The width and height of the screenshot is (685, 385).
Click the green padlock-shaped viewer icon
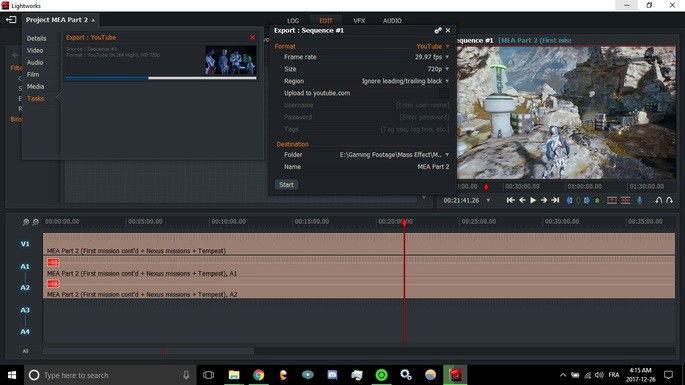click(x=597, y=200)
